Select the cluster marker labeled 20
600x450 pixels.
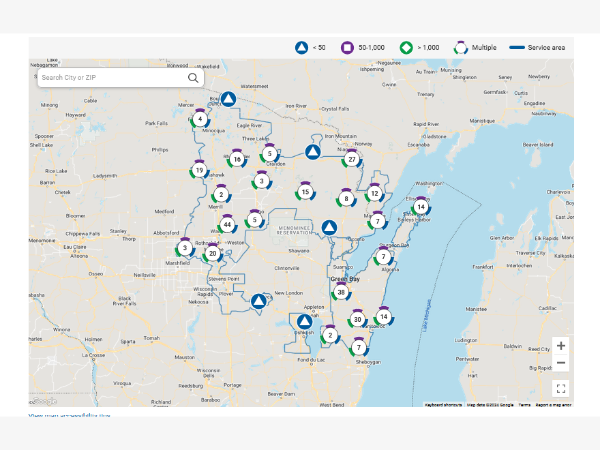[x=212, y=254]
